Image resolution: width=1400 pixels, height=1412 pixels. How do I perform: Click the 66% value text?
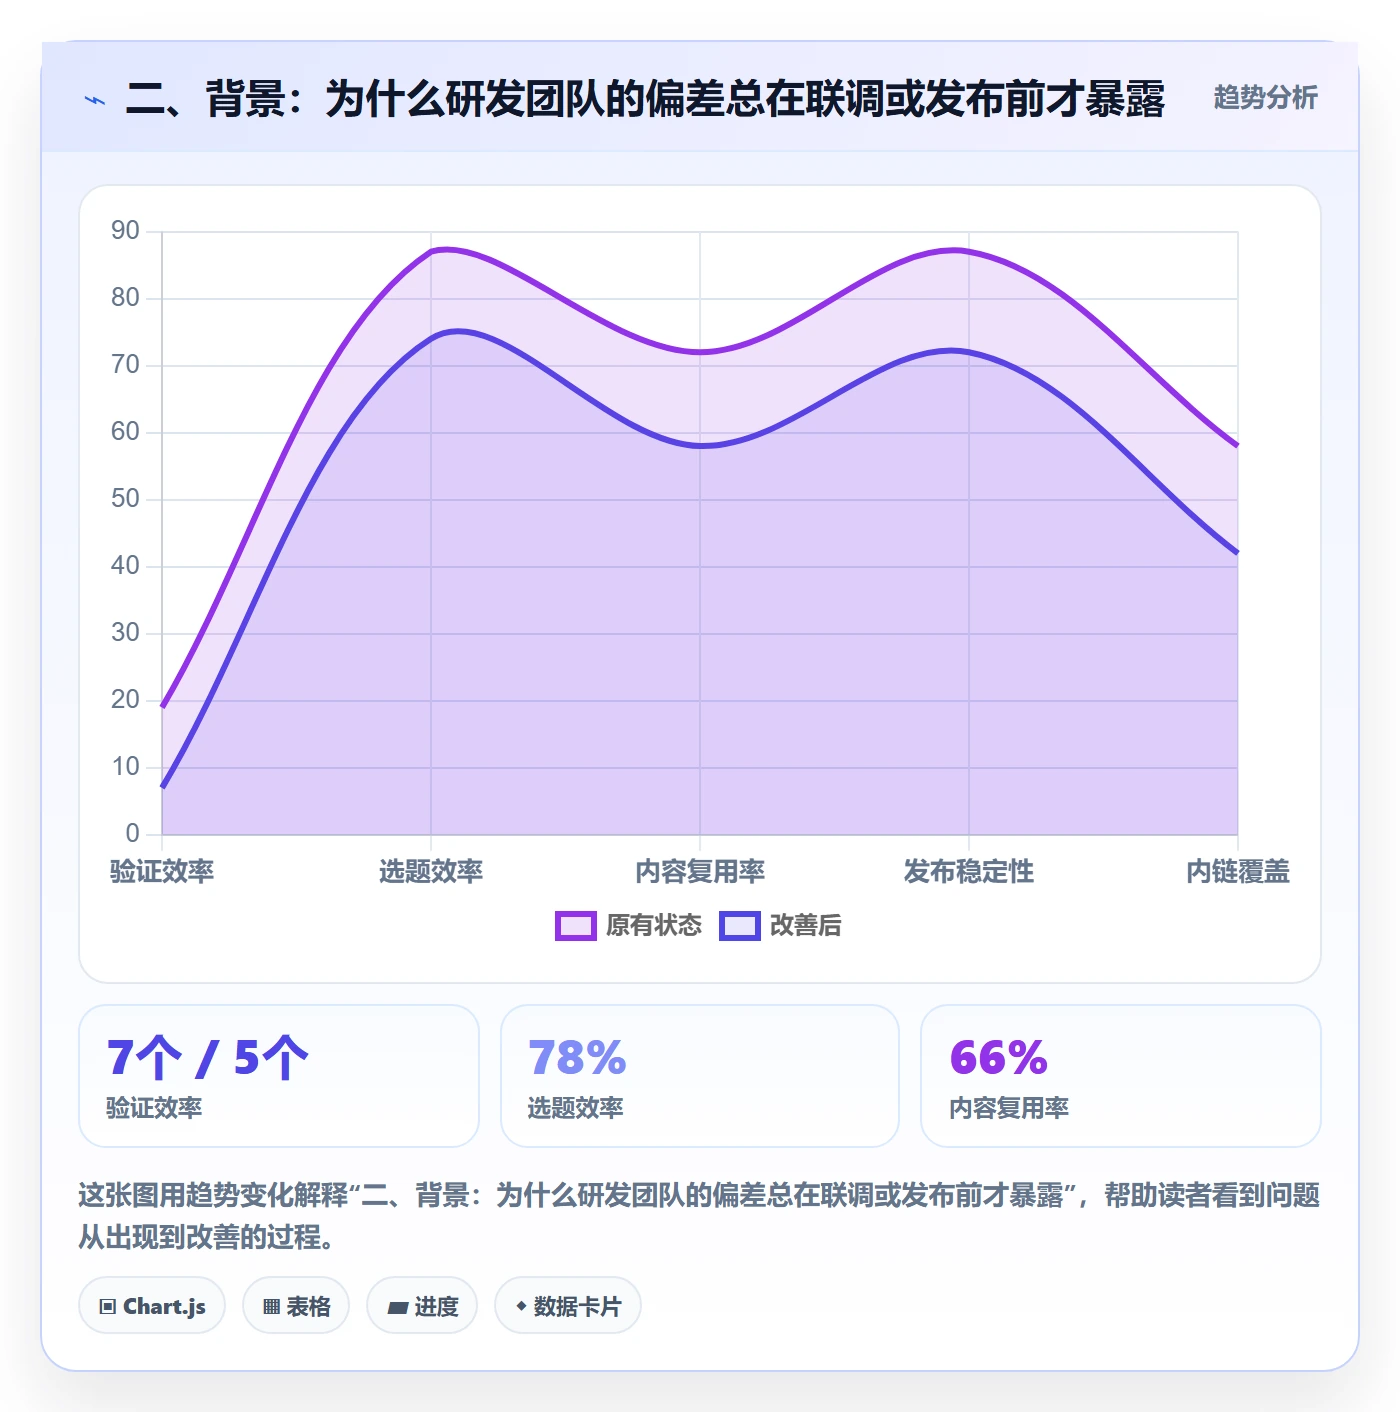[998, 1058]
